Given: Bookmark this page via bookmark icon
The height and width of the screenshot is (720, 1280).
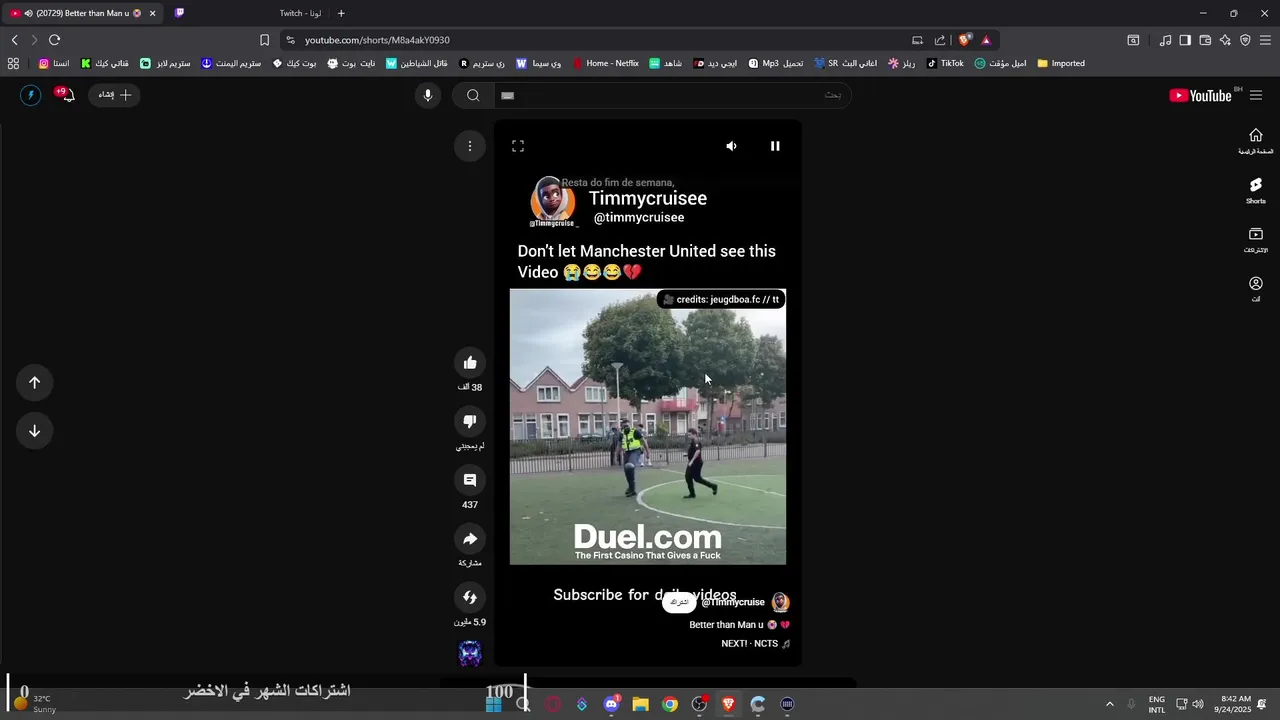Looking at the screenshot, I should [264, 40].
